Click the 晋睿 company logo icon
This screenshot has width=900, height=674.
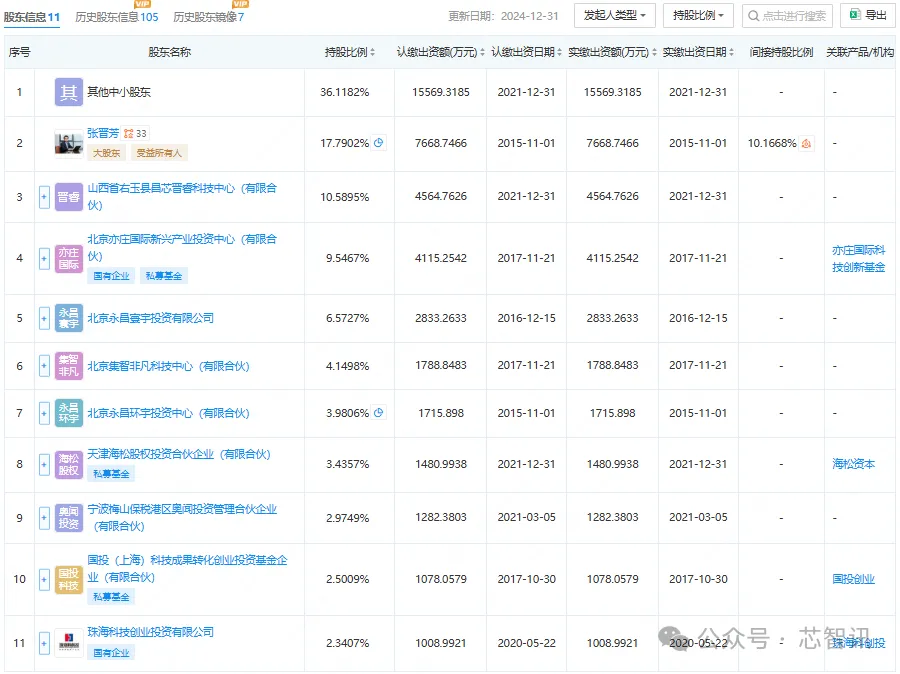[x=69, y=197]
